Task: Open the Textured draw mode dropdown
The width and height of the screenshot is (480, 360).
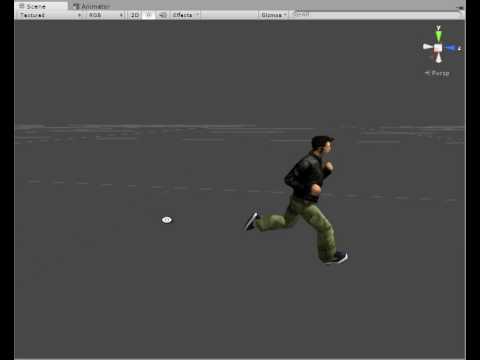Action: [50, 15]
